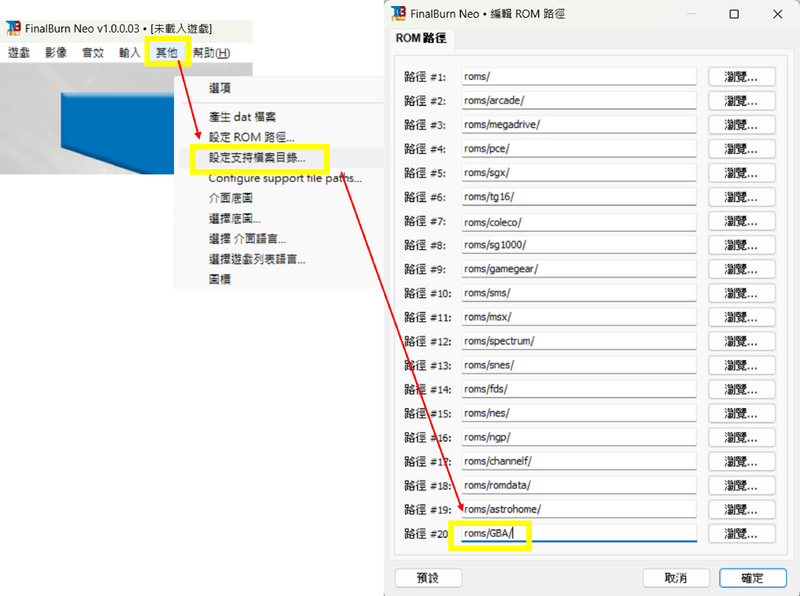Click path #7 field roms/coleco/
This screenshot has height=596, width=800.
pyautogui.click(x=579, y=222)
